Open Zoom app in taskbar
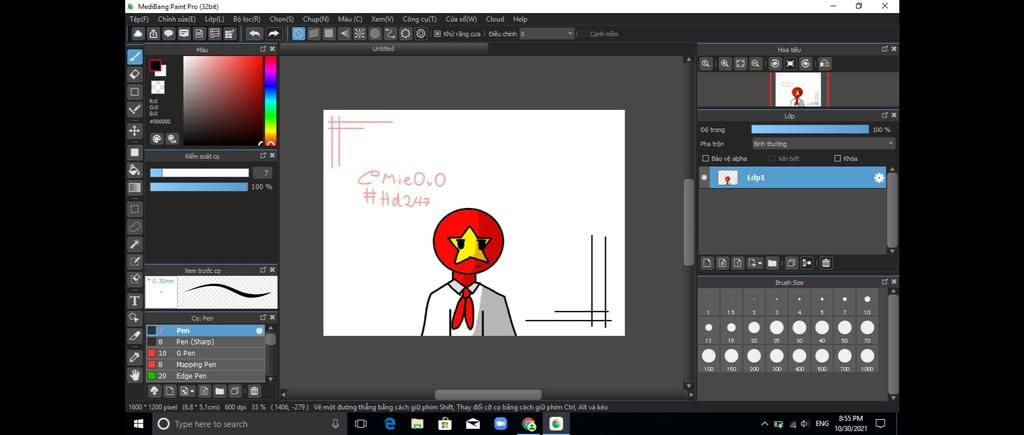 pos(502,424)
